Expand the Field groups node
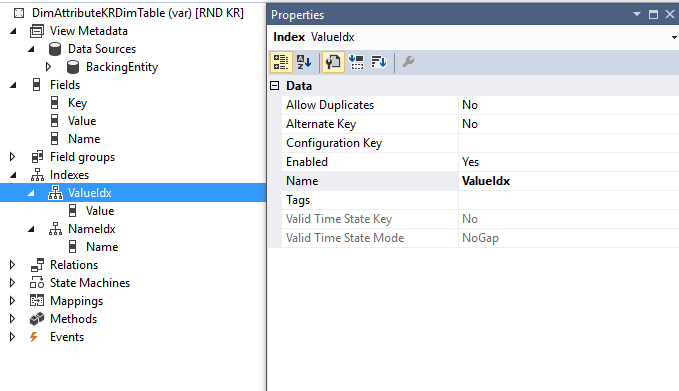Viewport: 679px width, 391px height. 13,157
